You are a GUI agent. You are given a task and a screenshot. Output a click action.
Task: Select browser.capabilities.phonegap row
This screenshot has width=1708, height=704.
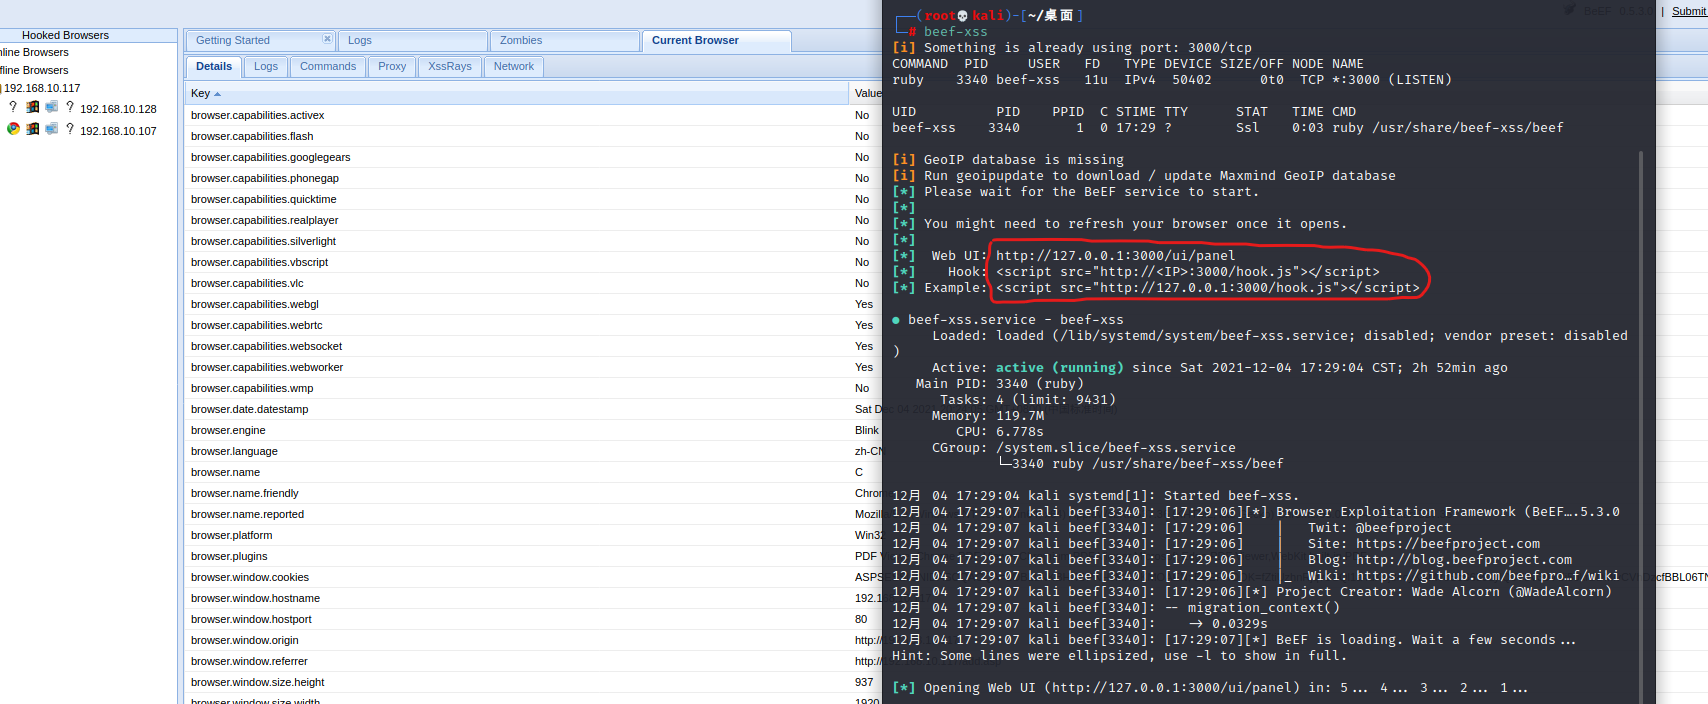[x=533, y=178]
